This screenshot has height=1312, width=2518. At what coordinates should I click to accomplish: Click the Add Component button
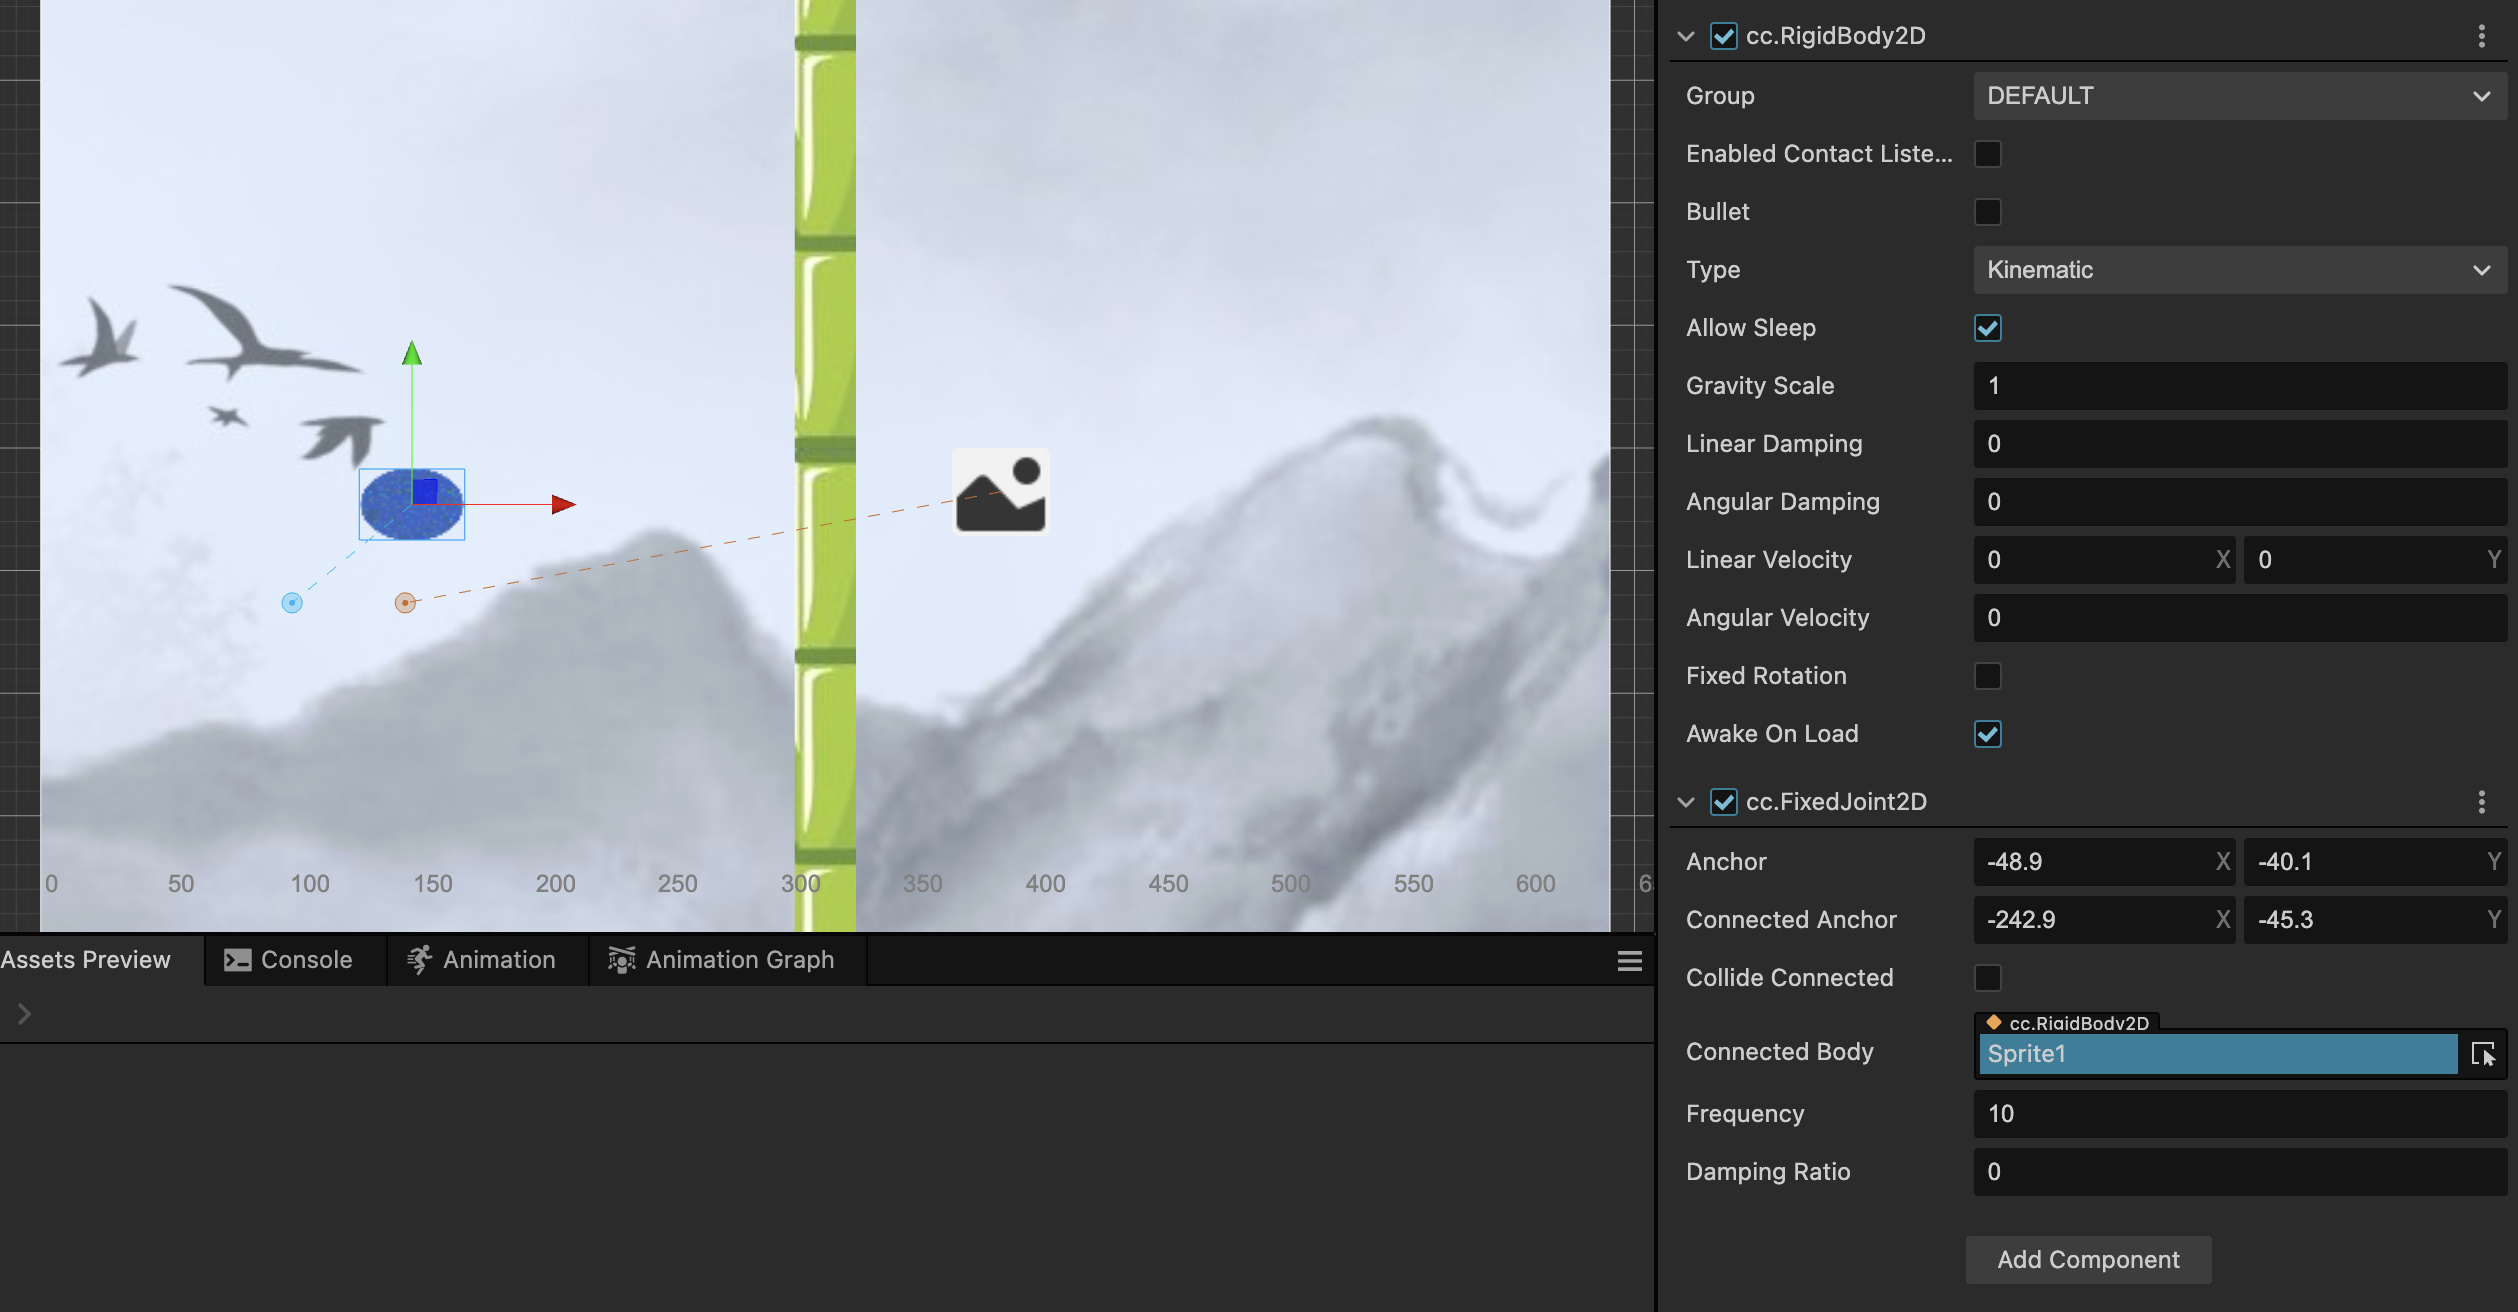click(x=2088, y=1260)
